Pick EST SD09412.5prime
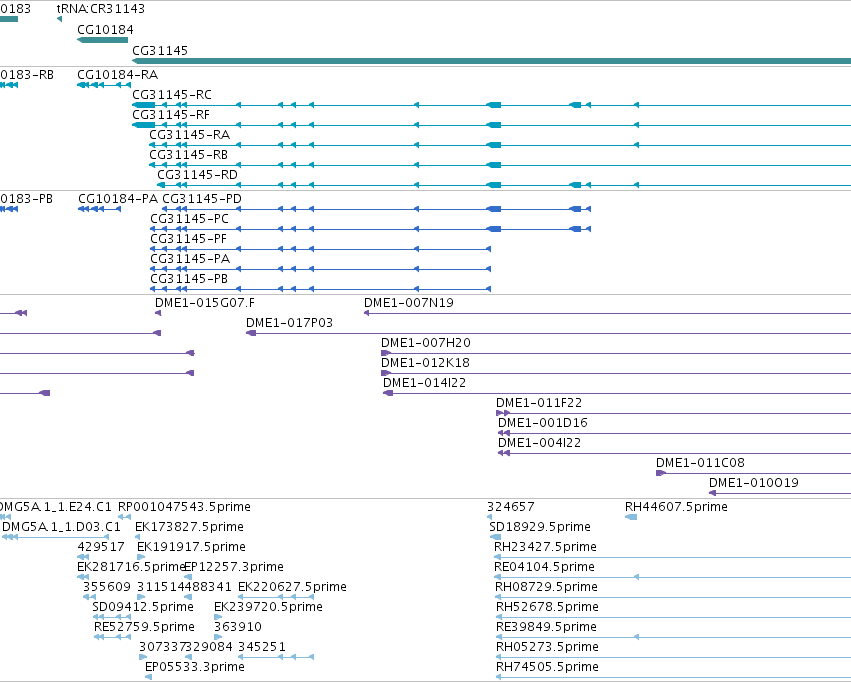The image size is (851, 682). [x=143, y=607]
